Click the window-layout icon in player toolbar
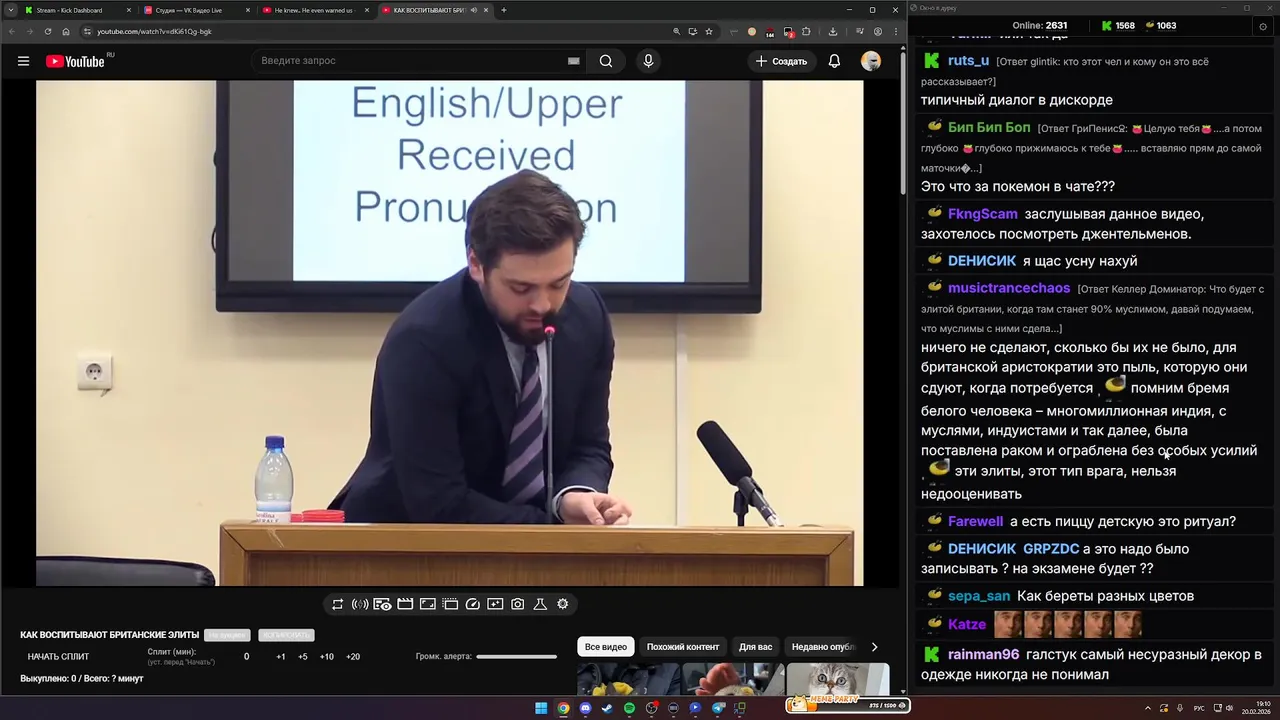 (x=450, y=604)
